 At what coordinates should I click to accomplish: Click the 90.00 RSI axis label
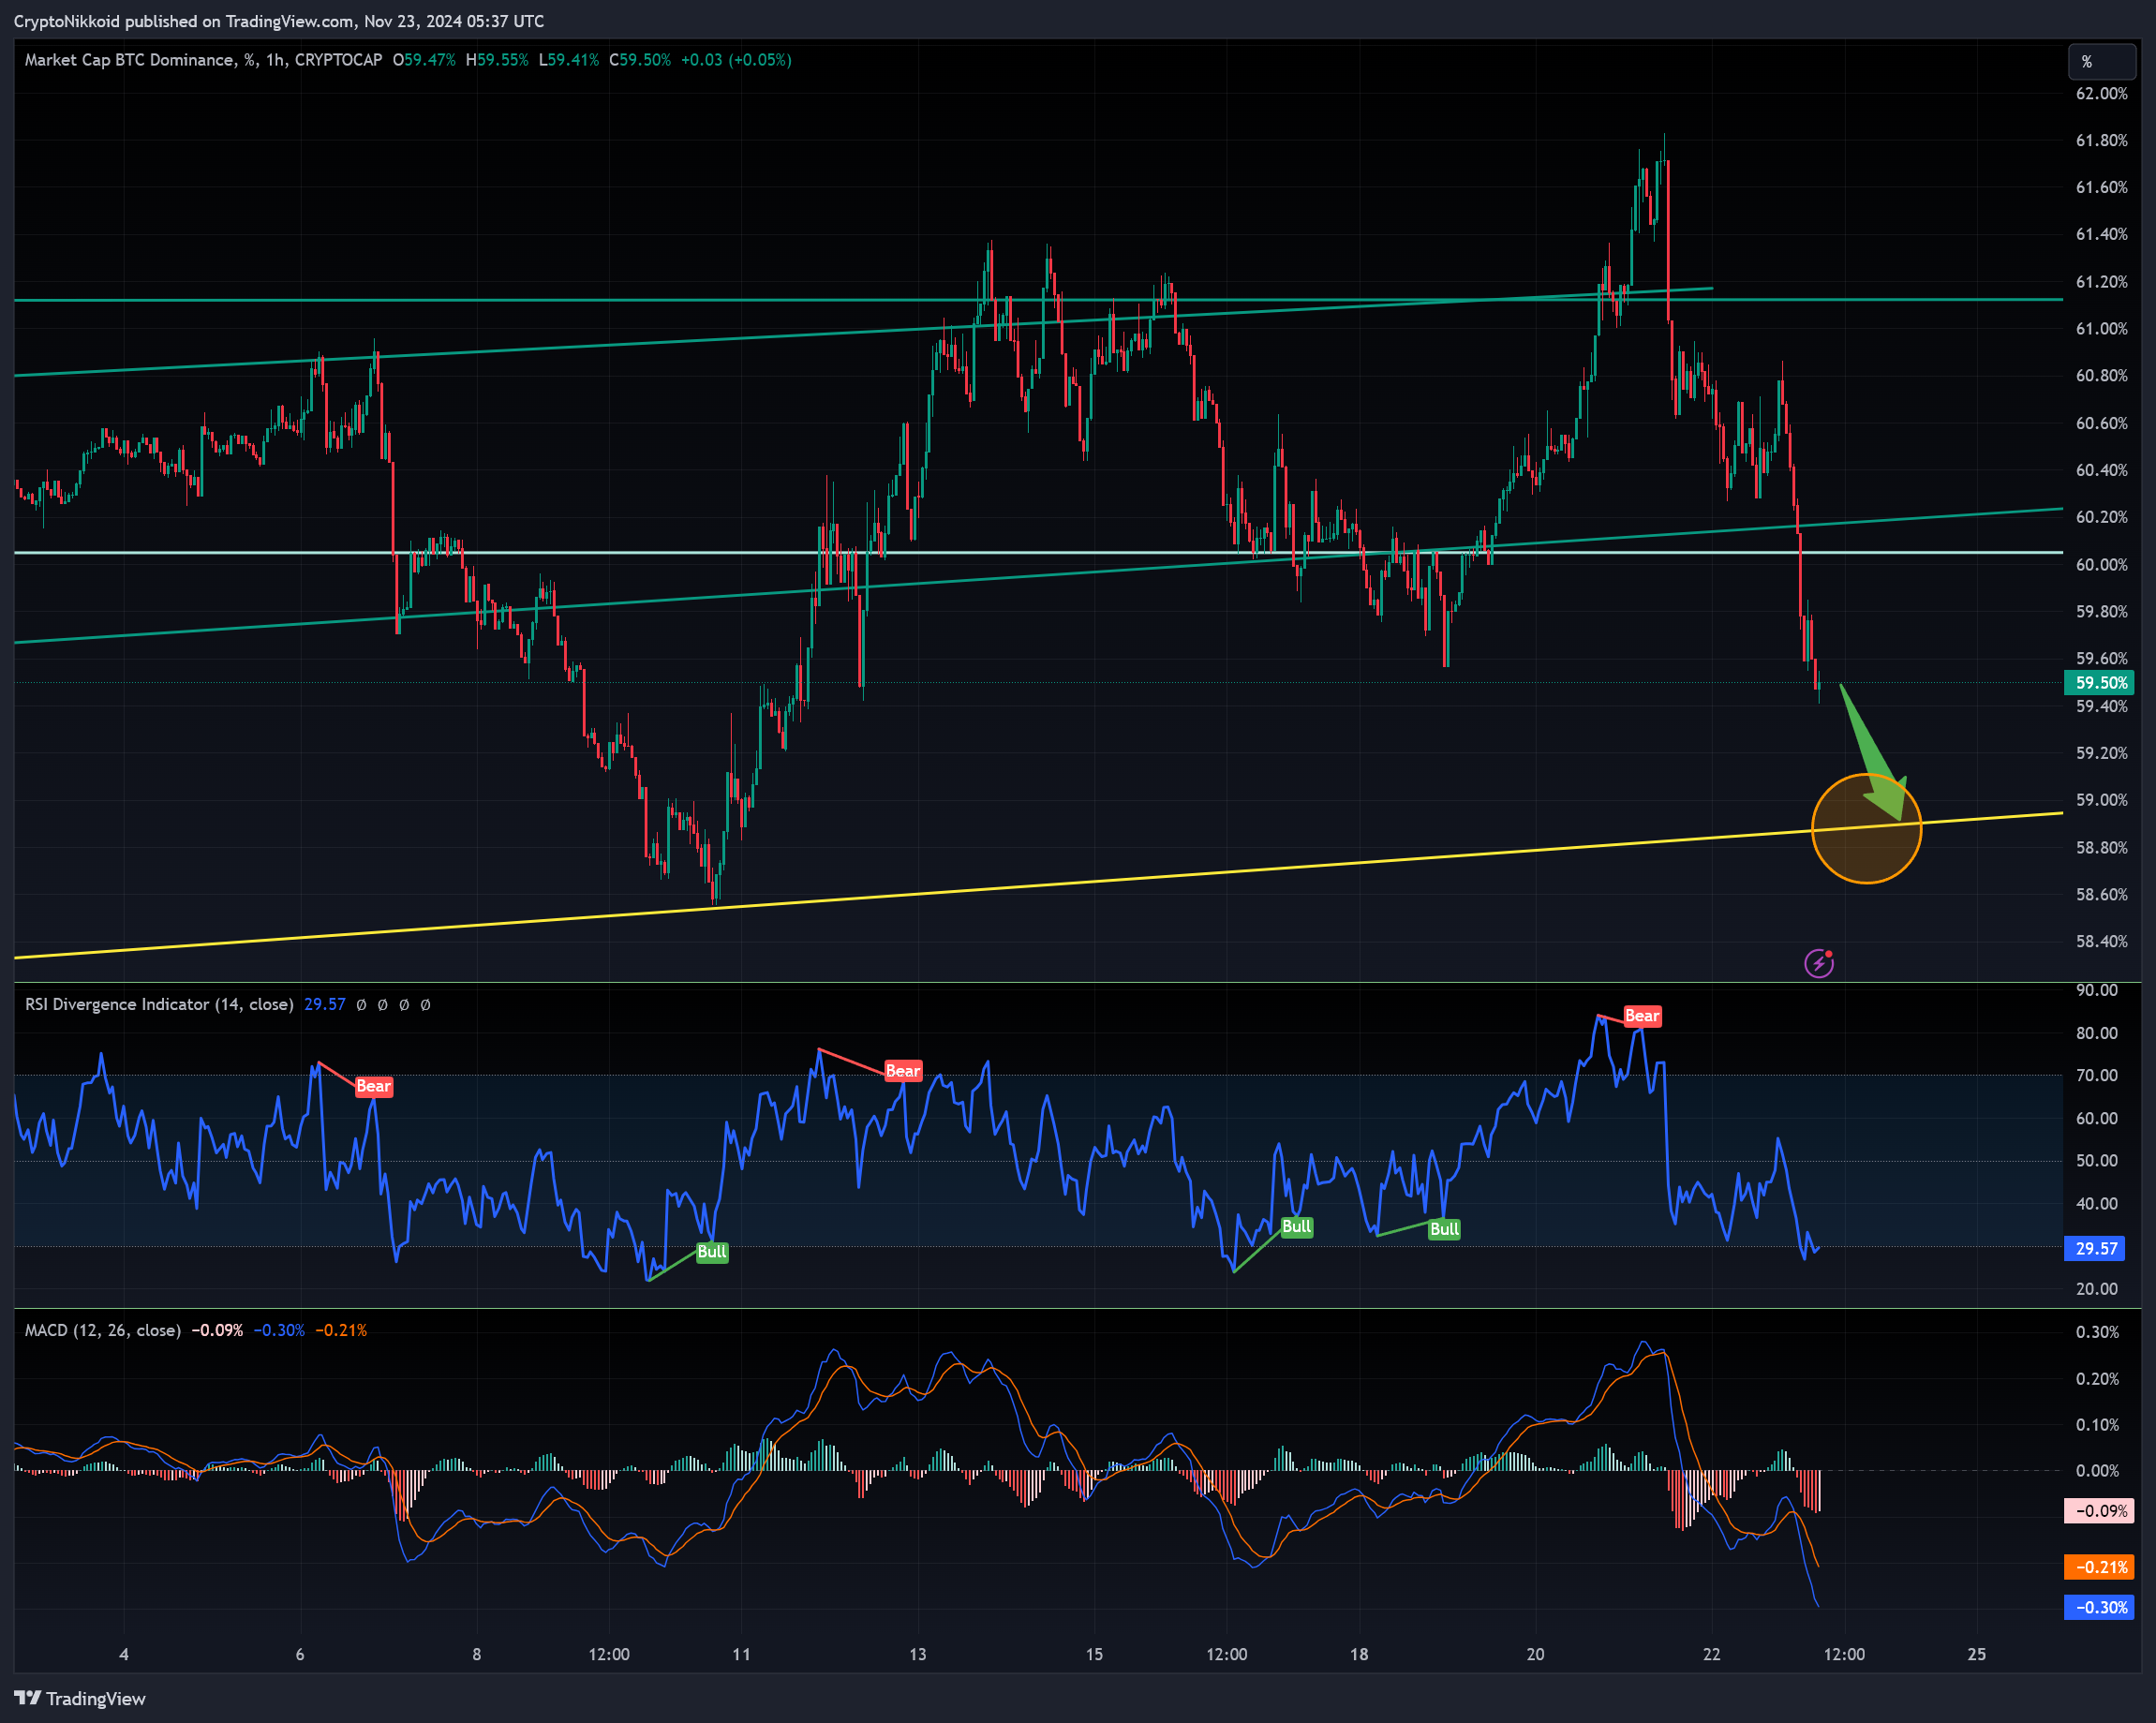[x=2096, y=990]
